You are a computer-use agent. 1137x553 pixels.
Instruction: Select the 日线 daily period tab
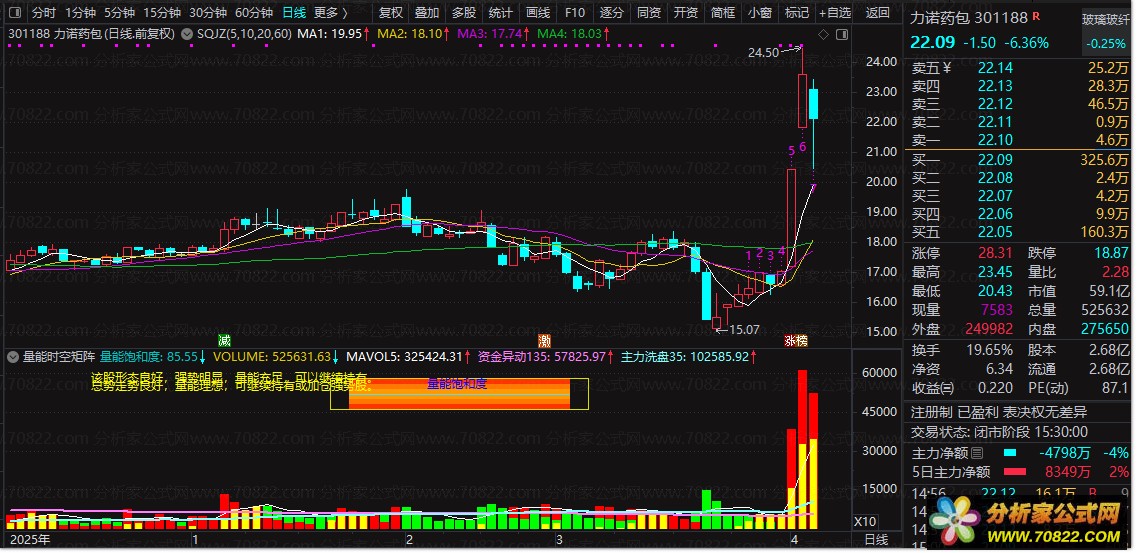tap(294, 12)
